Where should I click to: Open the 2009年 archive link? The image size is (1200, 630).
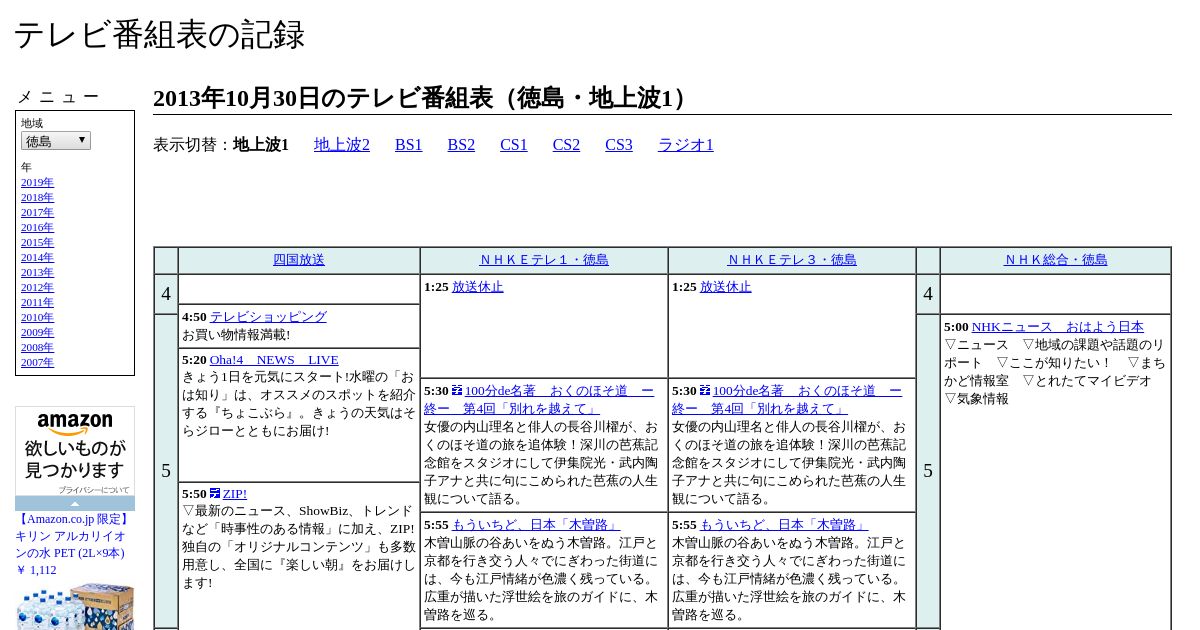coord(37,332)
